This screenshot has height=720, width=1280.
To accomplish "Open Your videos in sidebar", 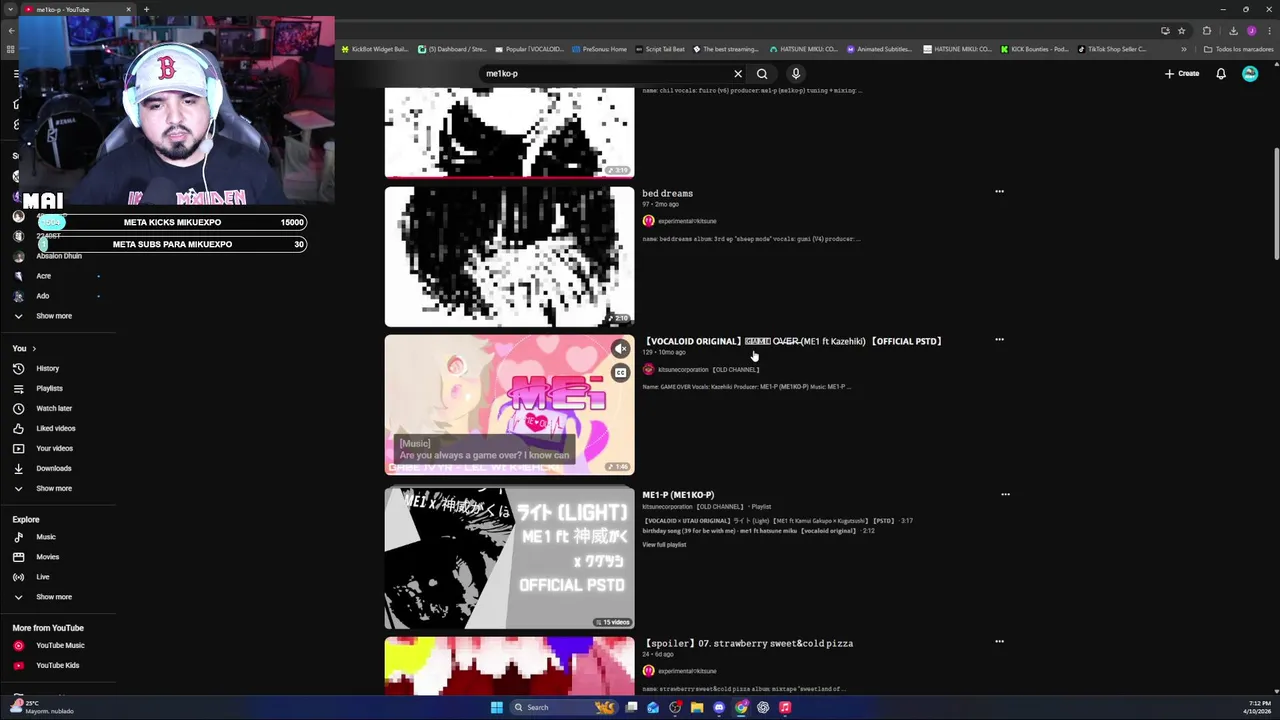I will (x=54, y=449).
